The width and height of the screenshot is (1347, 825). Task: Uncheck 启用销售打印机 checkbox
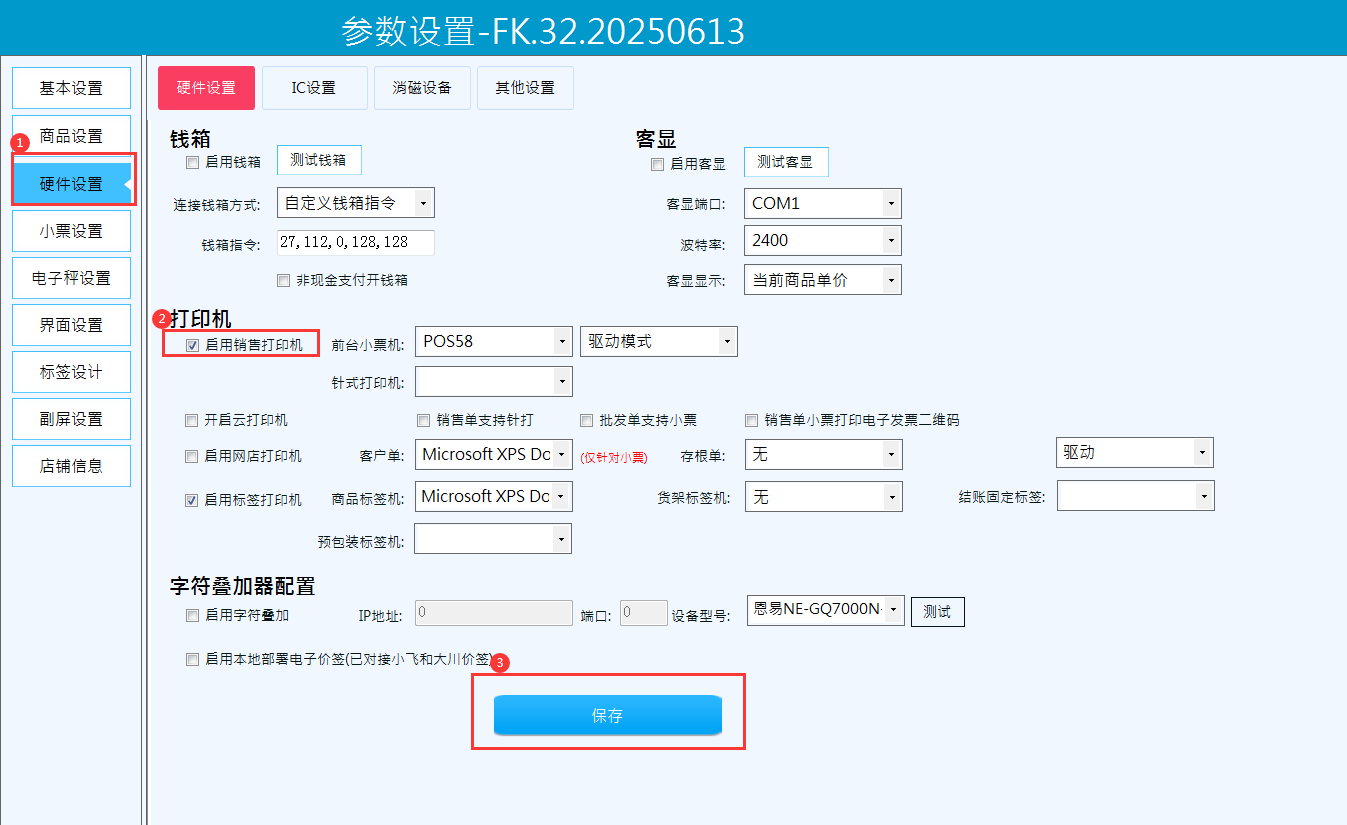[x=192, y=345]
